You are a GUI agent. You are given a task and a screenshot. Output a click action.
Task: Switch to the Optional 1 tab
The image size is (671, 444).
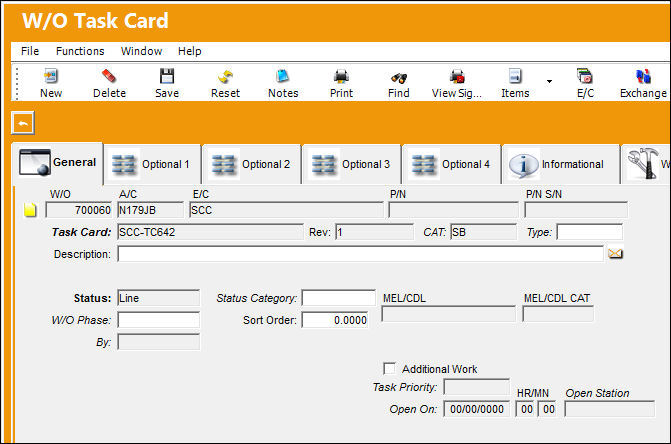click(x=152, y=165)
